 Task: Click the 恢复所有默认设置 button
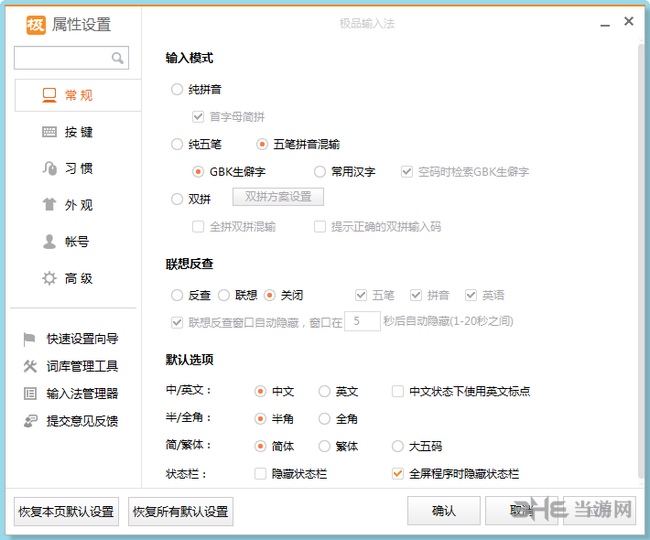point(180,511)
